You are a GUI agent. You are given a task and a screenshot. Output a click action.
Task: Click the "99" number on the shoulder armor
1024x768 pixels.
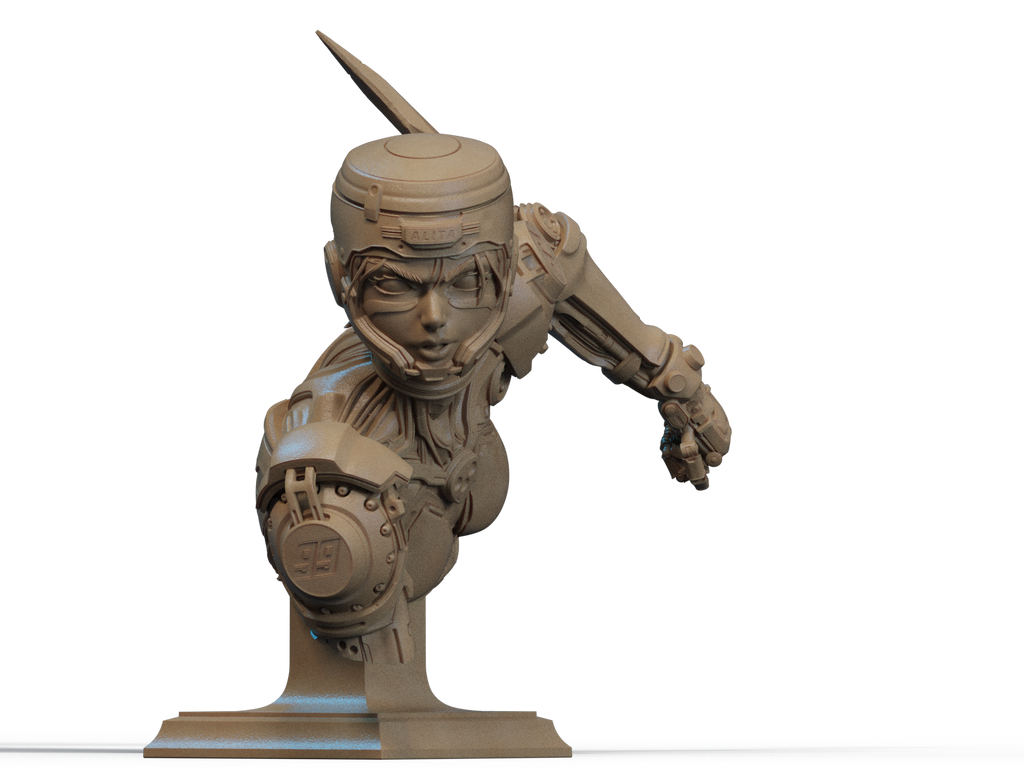click(x=317, y=559)
